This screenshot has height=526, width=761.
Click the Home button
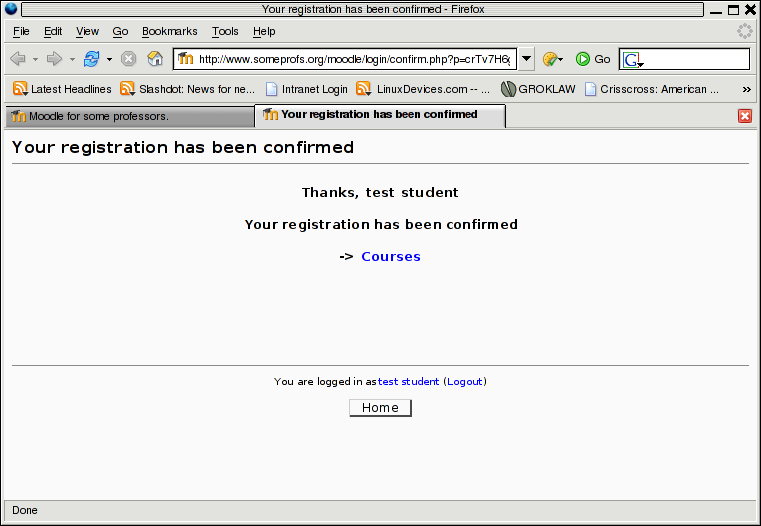(x=380, y=408)
